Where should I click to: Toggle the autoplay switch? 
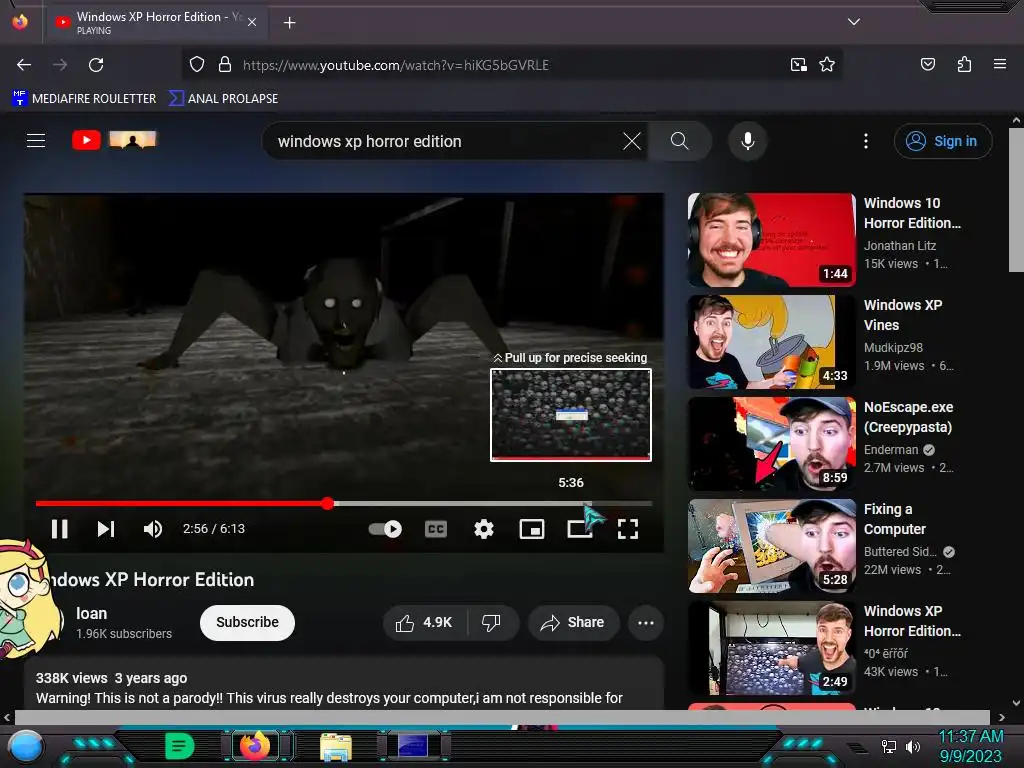point(385,529)
